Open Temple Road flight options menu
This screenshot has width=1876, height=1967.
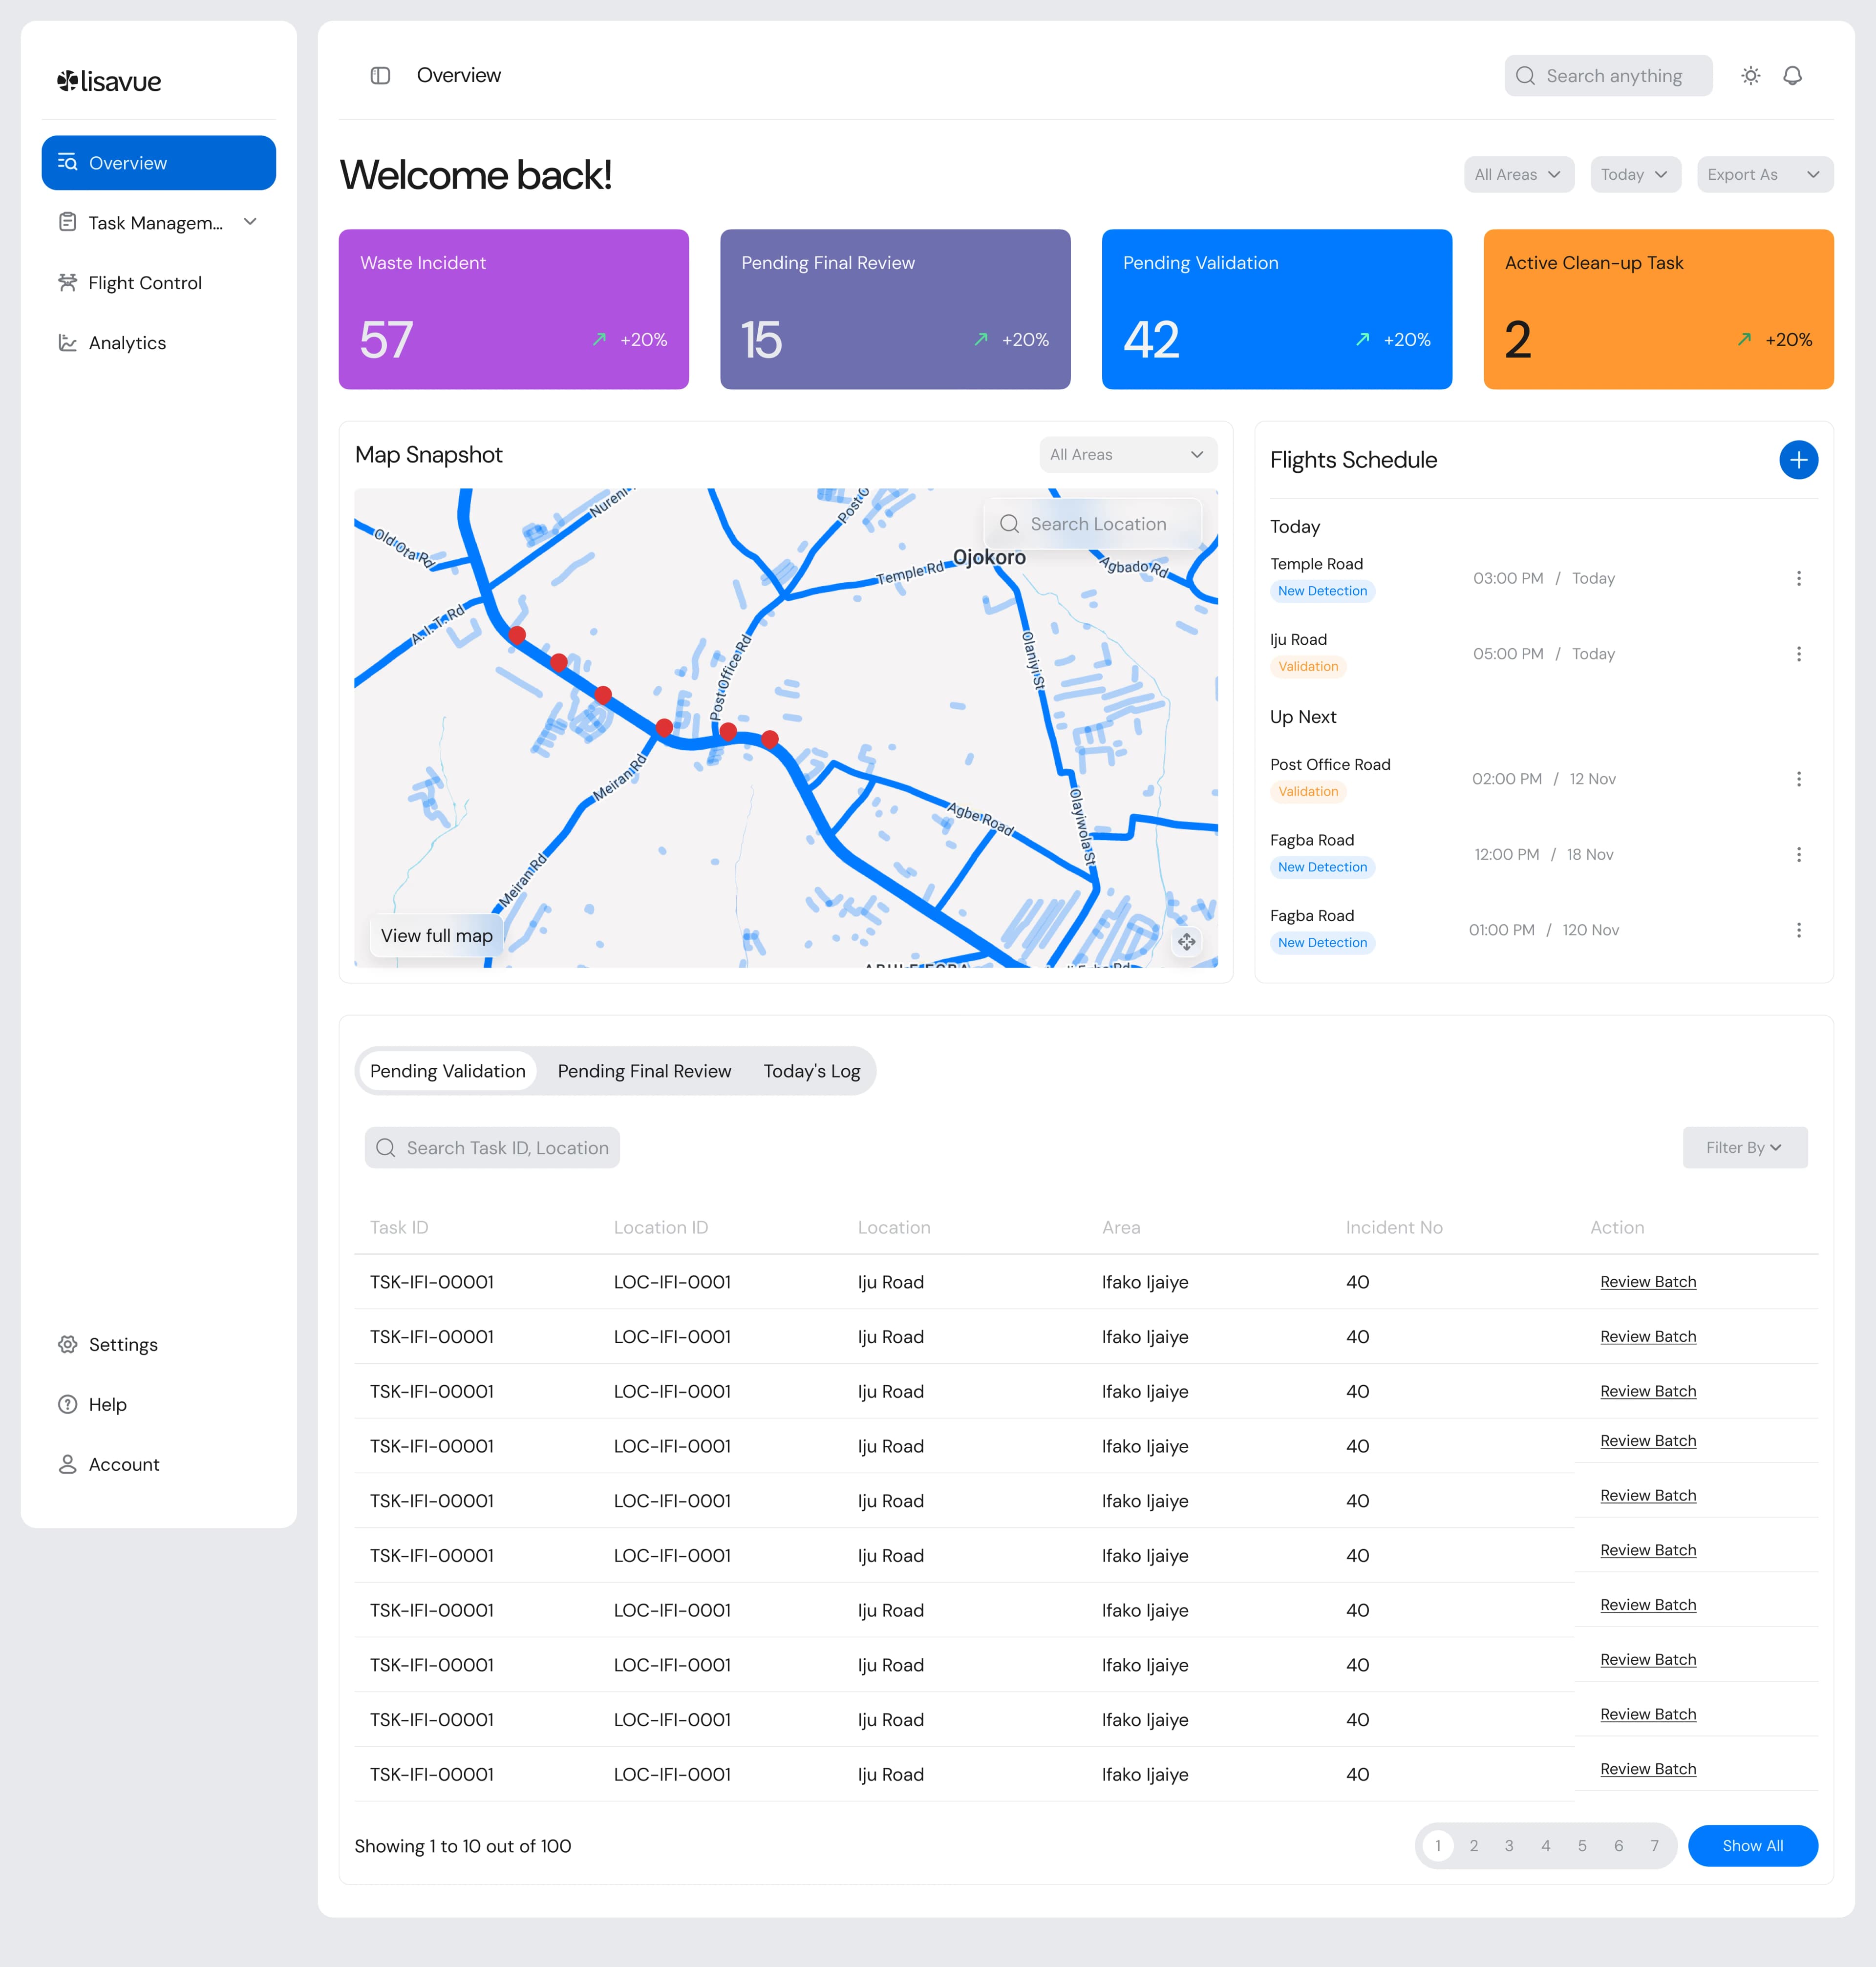pos(1798,578)
